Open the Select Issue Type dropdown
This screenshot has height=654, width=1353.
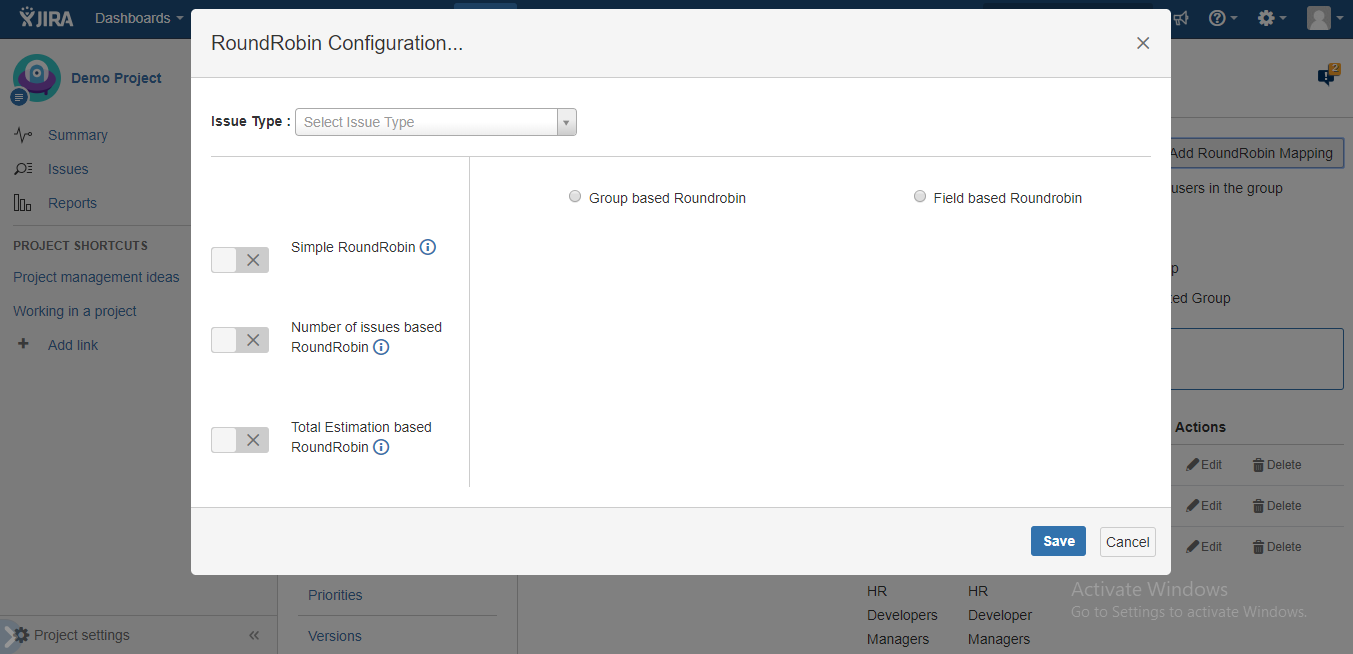coord(436,122)
